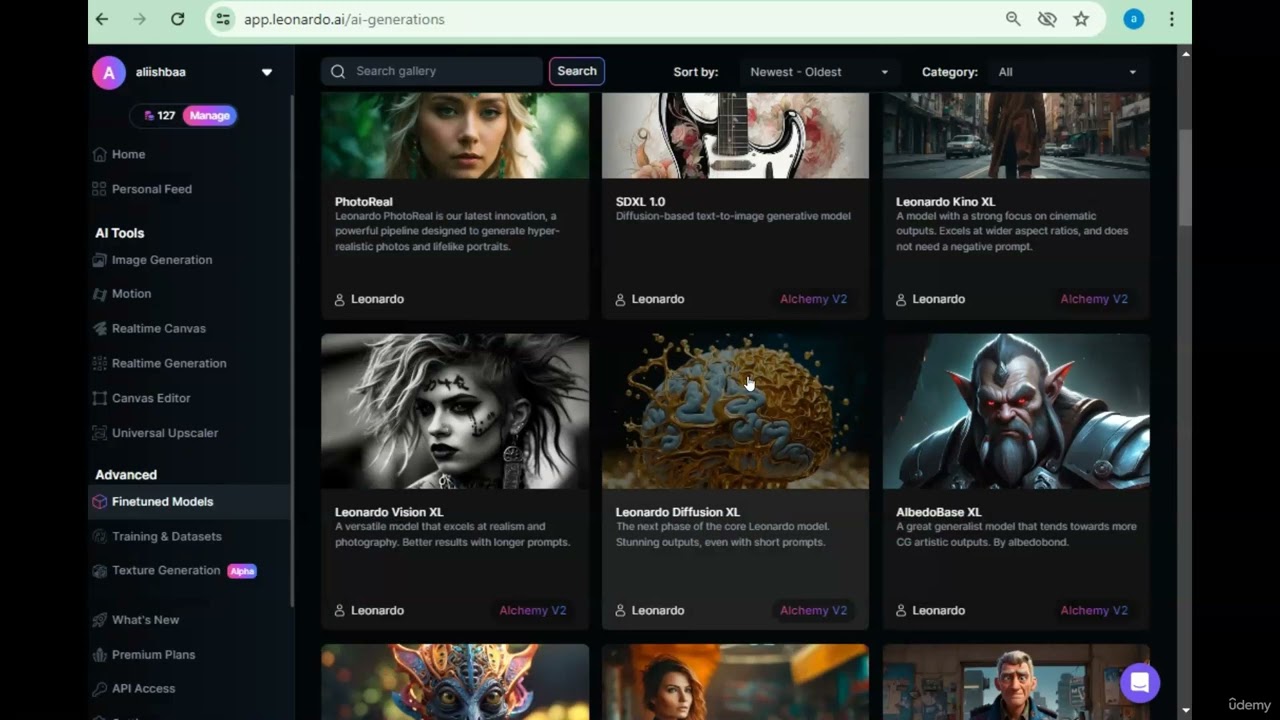Viewport: 1280px width, 720px height.
Task: Open the Chrome three-dot menu
Action: [1171, 19]
